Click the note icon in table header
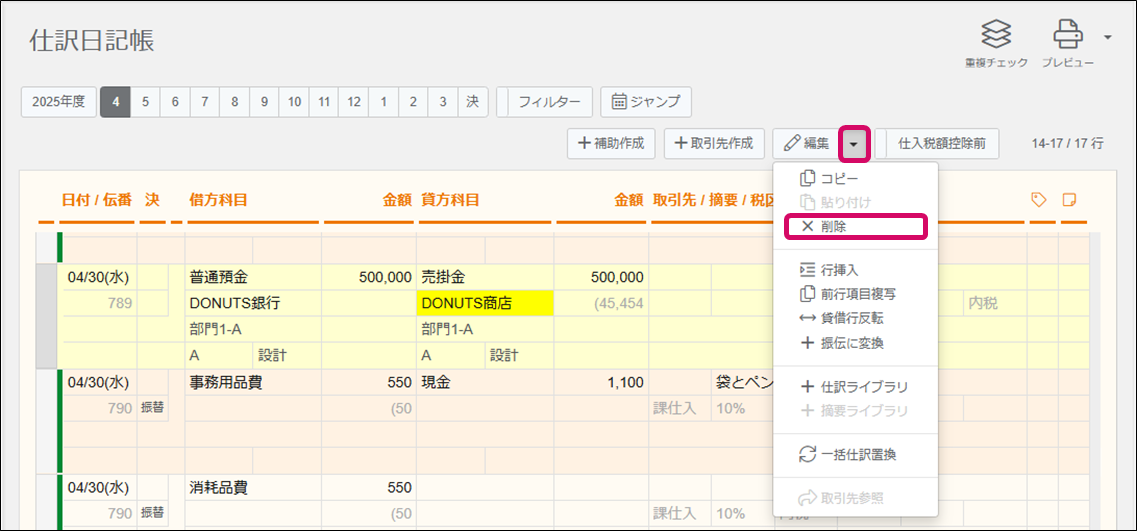1137x531 pixels. tap(1069, 200)
